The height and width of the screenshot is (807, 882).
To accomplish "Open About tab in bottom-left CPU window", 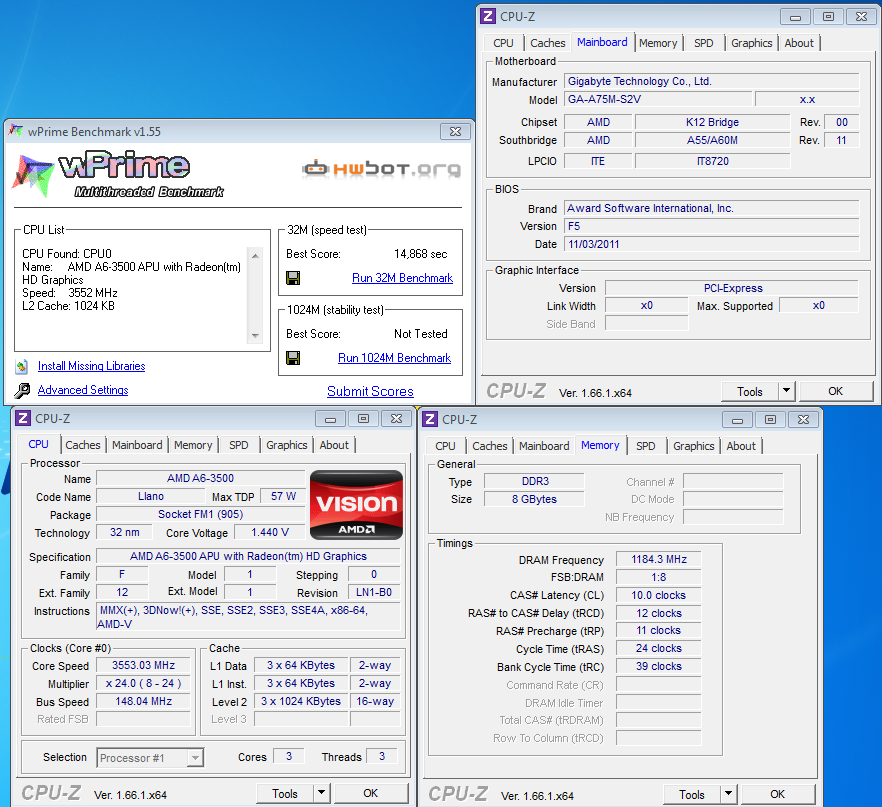I will (334, 445).
